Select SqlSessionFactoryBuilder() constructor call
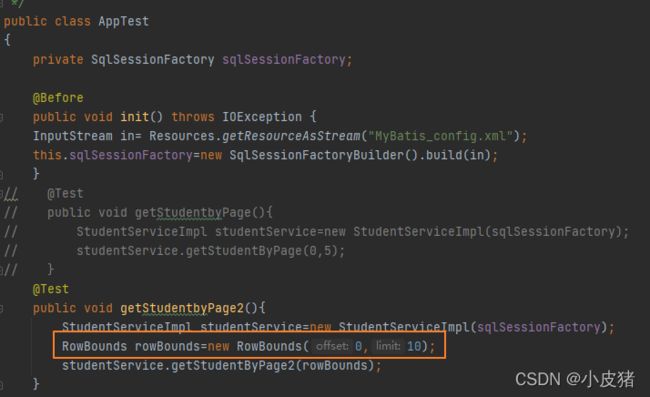 tap(324, 155)
